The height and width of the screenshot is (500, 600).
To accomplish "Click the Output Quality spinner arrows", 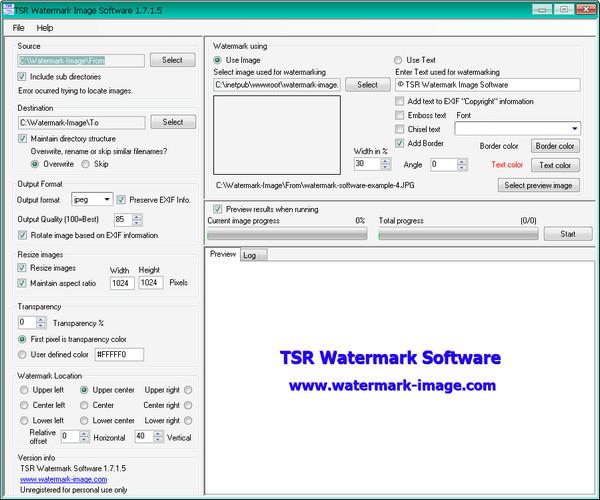I will tap(137, 220).
